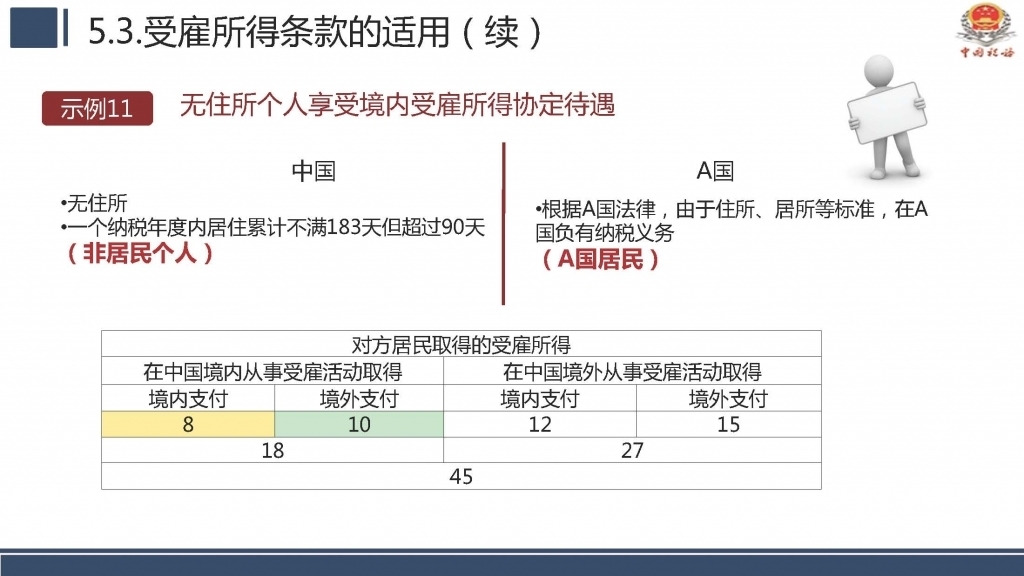Click the cell 在中国境内从事受雇活动取得
Image resolution: width=1024 pixels, height=576 pixels.
tap(272, 372)
